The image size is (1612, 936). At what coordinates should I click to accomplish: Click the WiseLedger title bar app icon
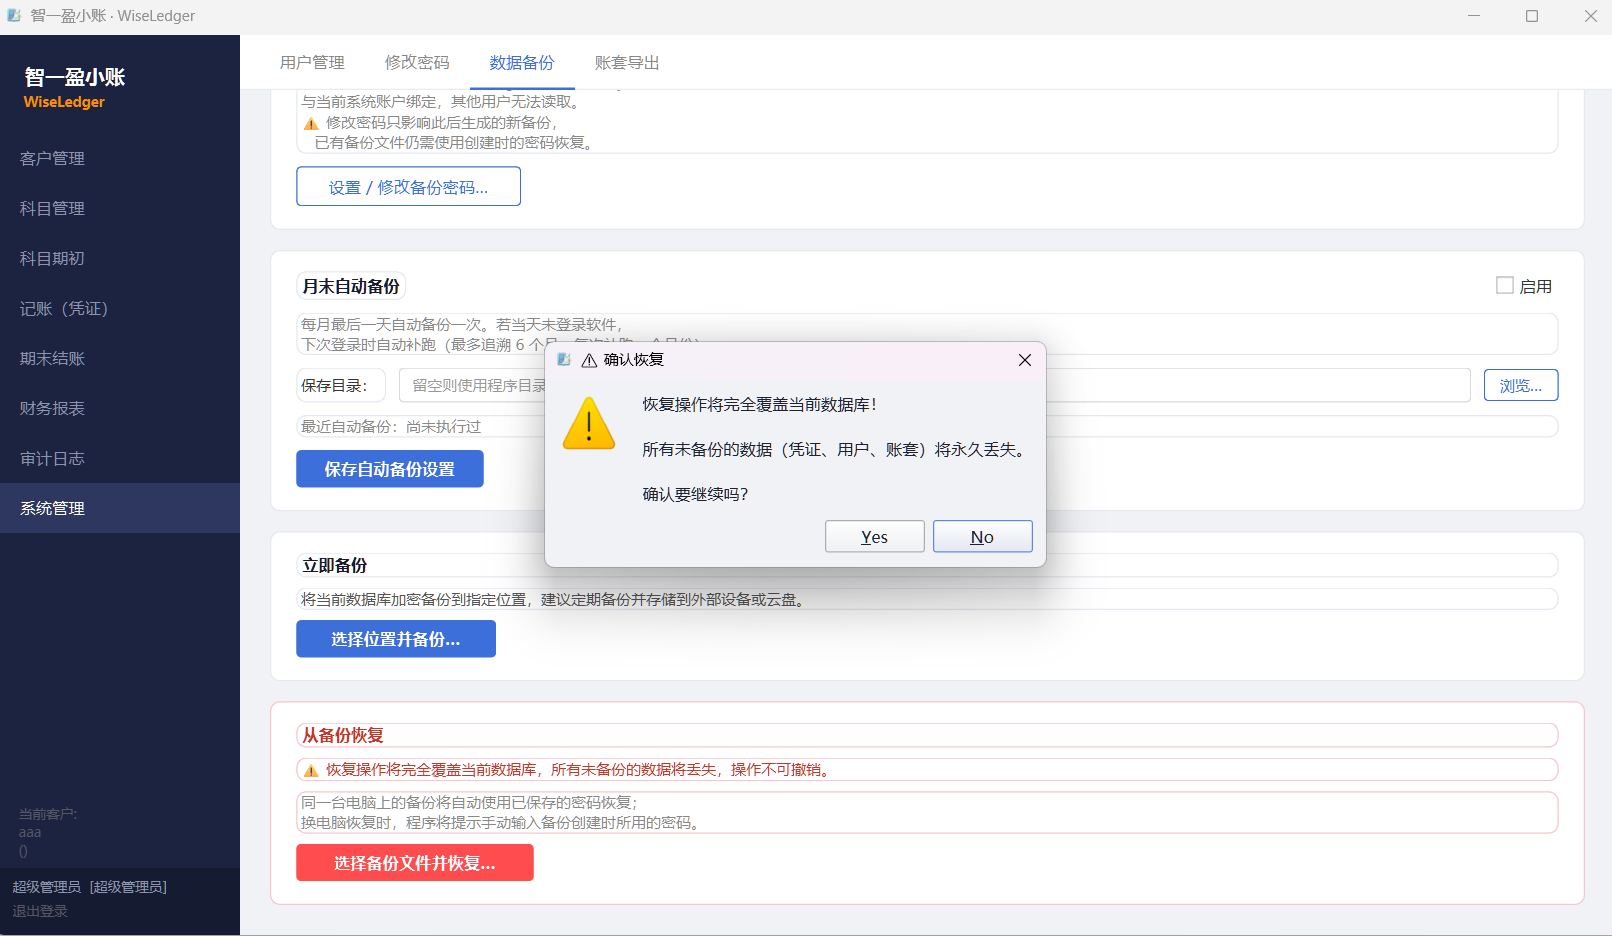tap(14, 16)
